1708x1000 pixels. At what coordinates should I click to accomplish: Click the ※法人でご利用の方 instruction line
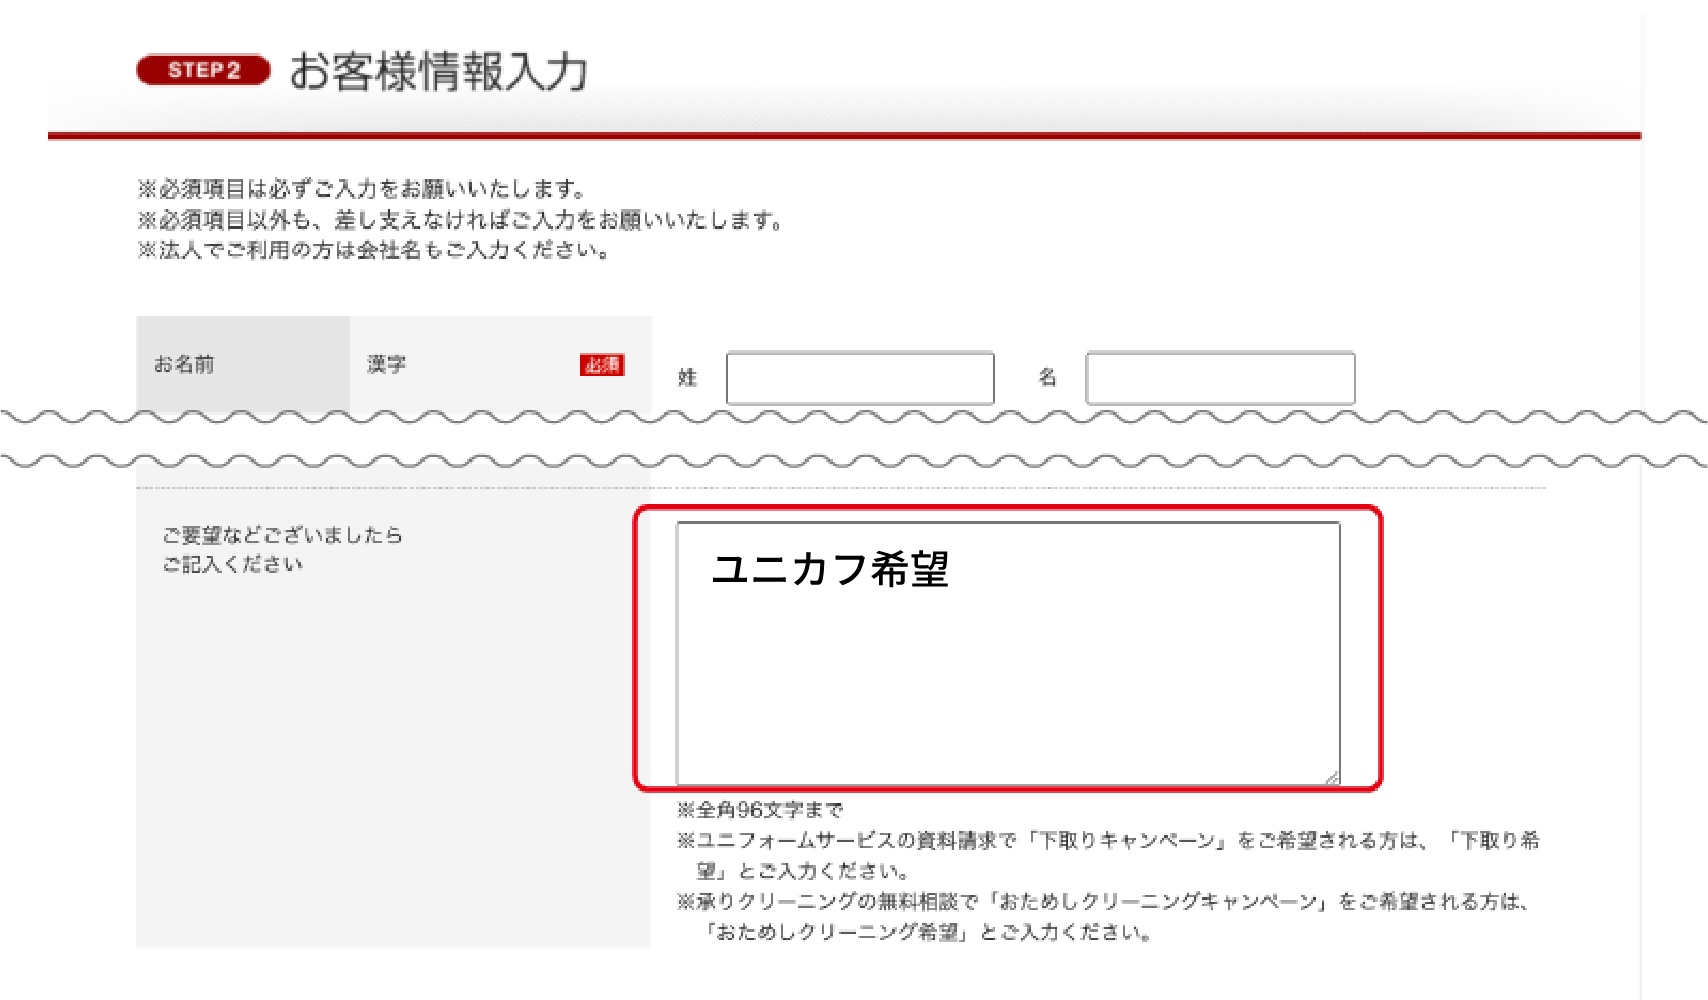point(375,251)
